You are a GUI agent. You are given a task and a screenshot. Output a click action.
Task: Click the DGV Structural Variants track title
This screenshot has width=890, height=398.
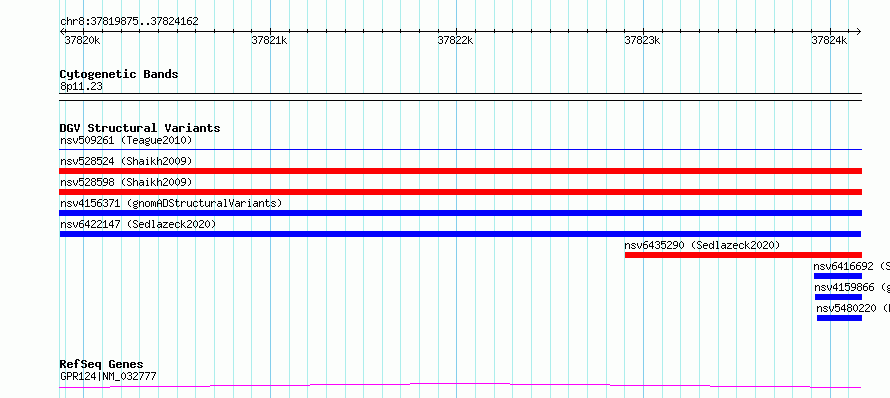click(140, 128)
